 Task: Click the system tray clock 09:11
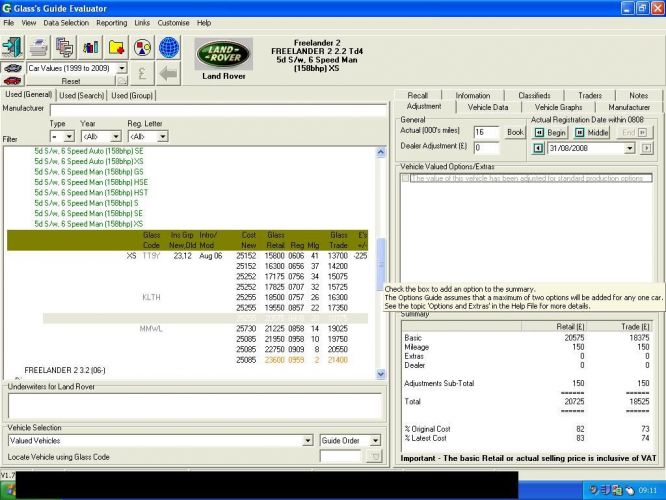tap(647, 490)
